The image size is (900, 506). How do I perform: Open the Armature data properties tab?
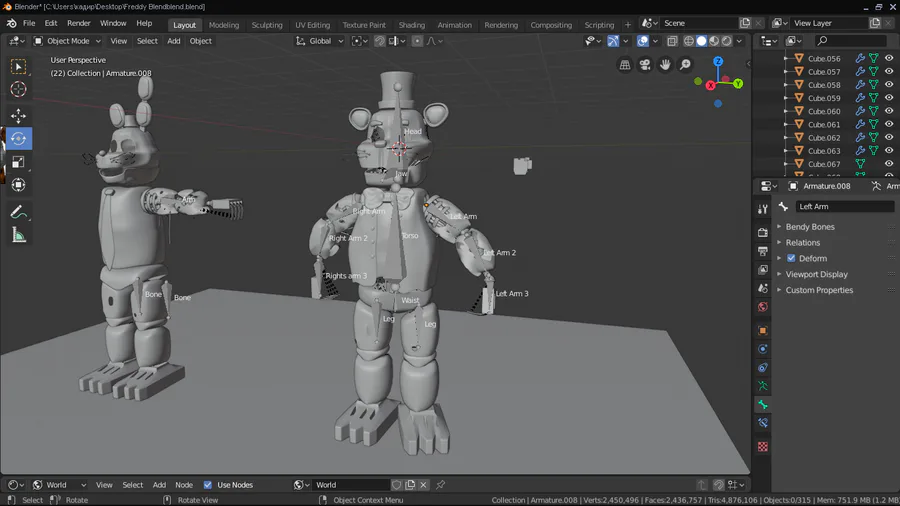(763, 386)
